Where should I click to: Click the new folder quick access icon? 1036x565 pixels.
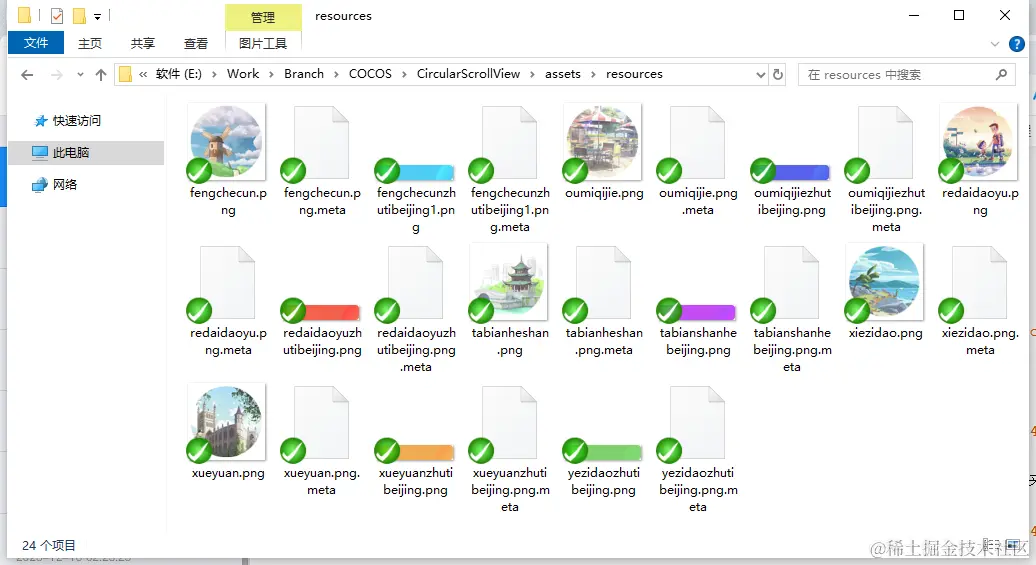click(79, 15)
